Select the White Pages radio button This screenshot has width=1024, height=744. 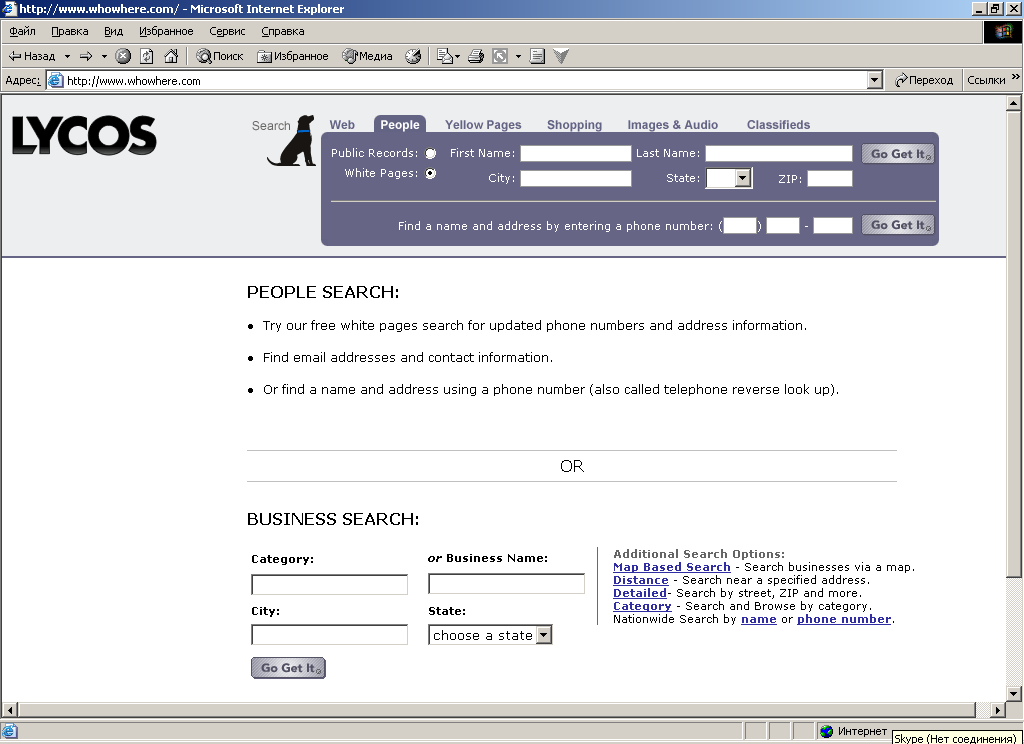click(430, 174)
